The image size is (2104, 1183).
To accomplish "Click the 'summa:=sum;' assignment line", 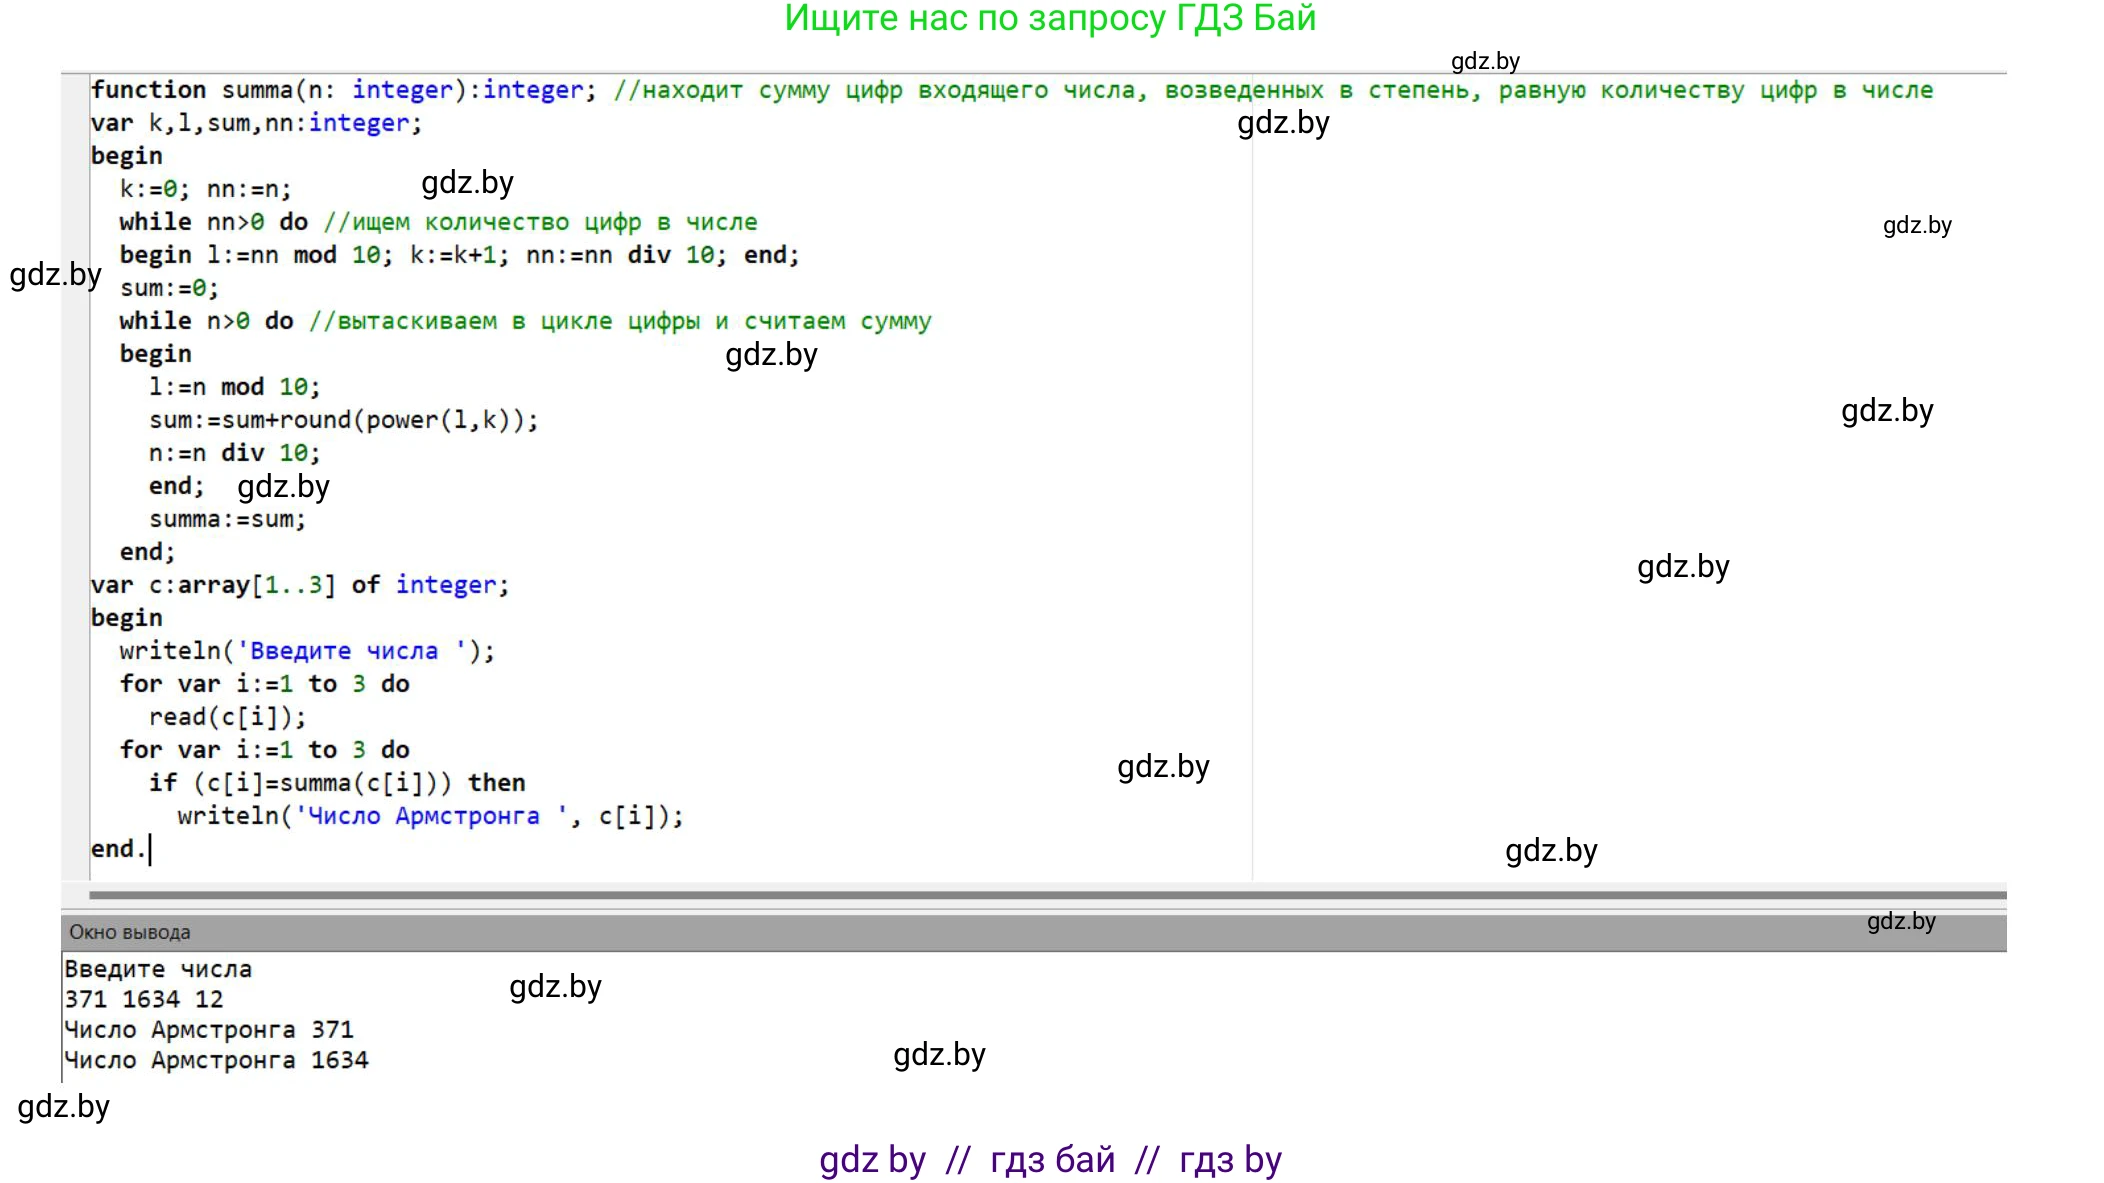I will [x=227, y=519].
